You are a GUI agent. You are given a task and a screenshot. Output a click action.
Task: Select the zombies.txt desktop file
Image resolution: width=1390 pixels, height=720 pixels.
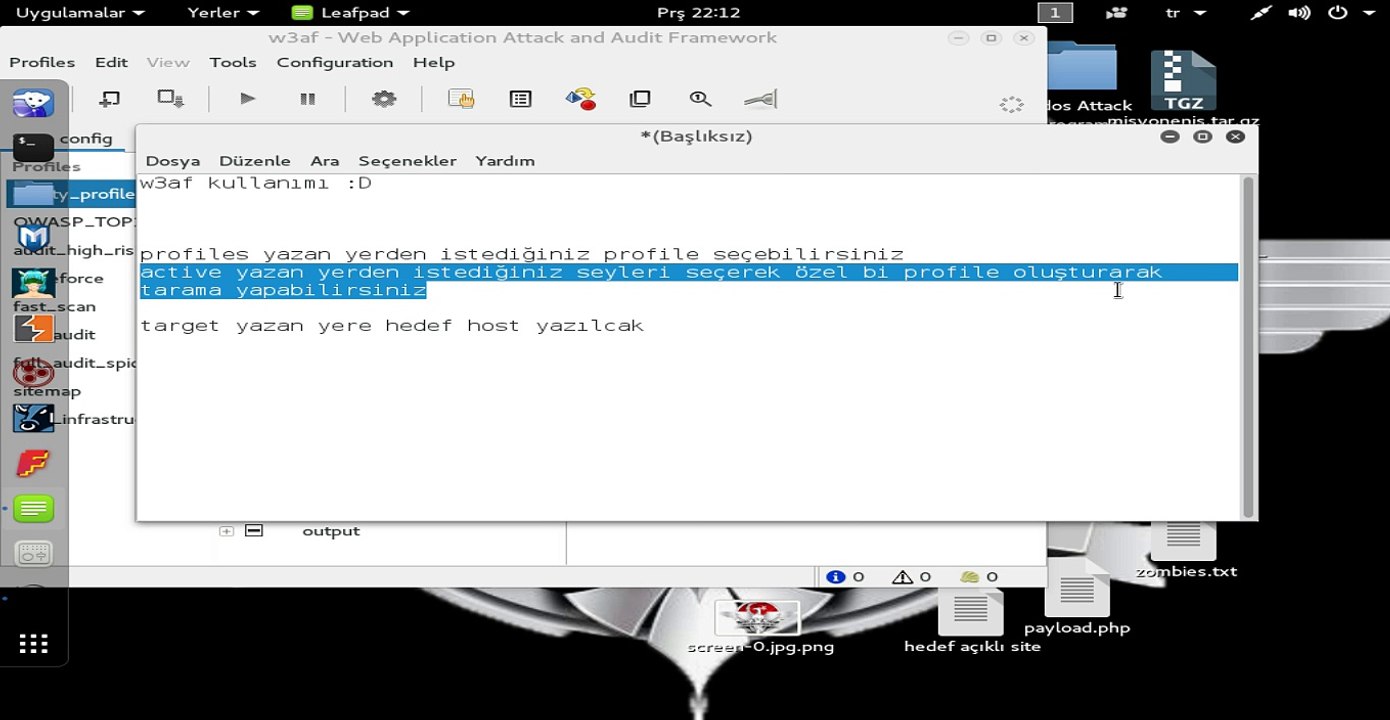click(x=1185, y=546)
